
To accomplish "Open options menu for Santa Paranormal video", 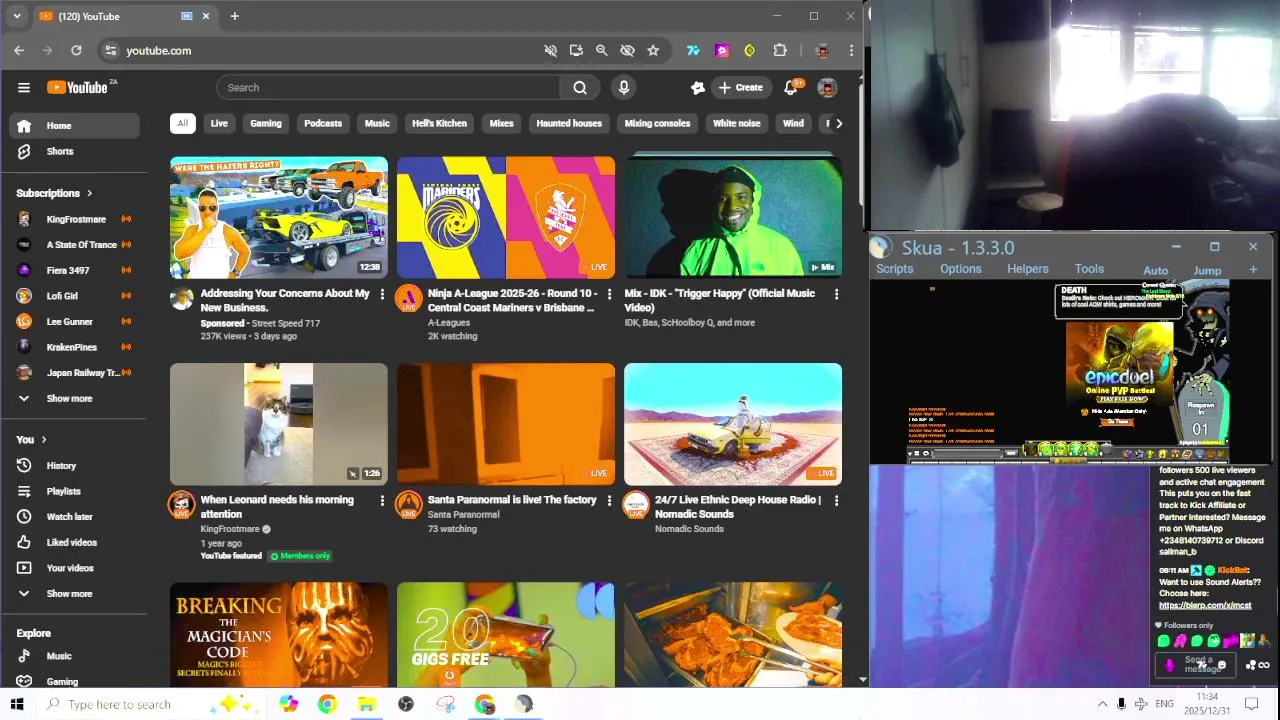I will tap(609, 500).
